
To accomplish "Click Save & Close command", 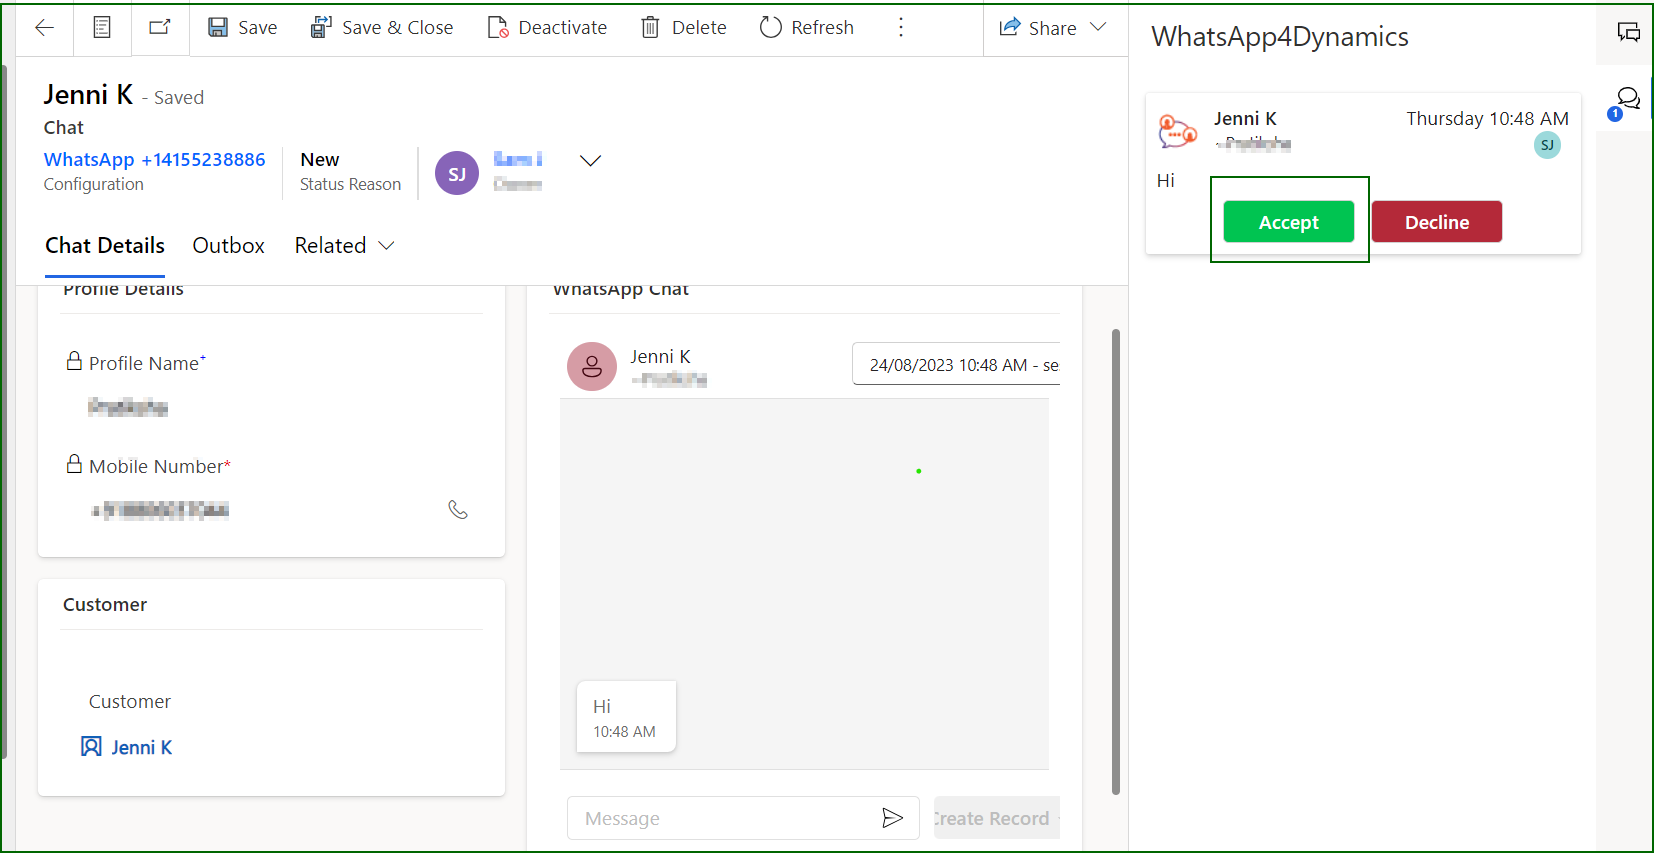I will [382, 28].
